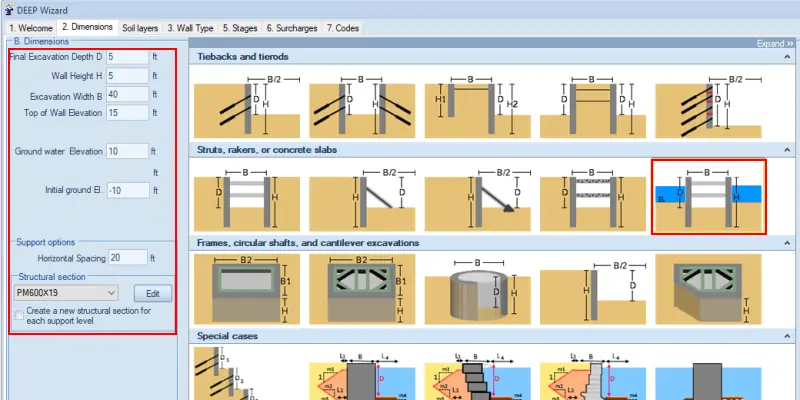Select four-level tieback B/2 template
This screenshot has height=400, width=800.
pyautogui.click(x=708, y=107)
